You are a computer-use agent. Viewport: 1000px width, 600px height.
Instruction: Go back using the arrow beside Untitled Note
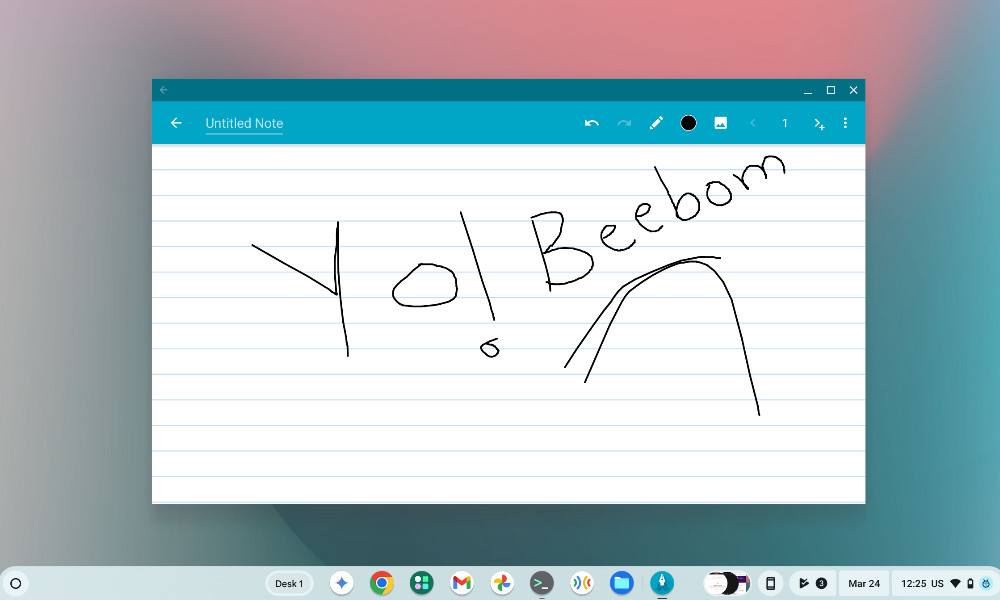pos(176,123)
